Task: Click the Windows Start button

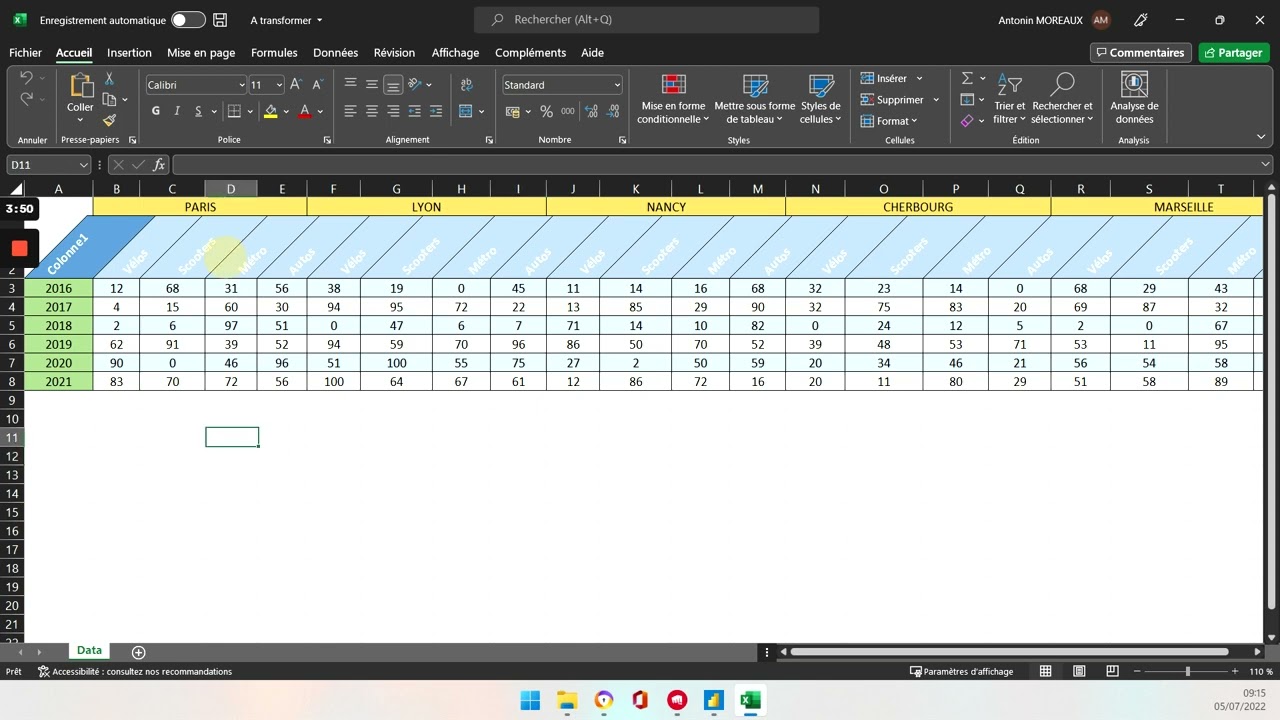Action: 530,700
